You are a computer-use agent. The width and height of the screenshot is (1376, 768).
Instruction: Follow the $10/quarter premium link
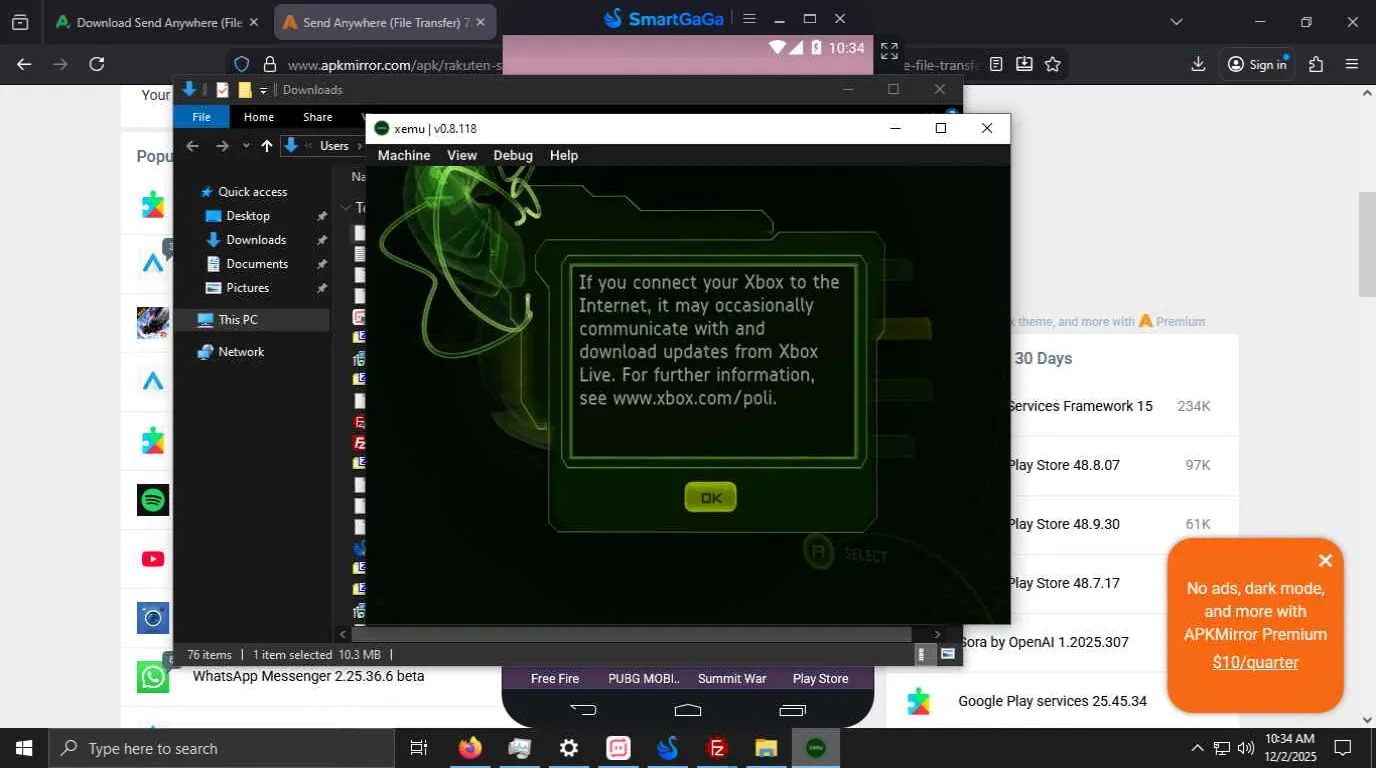click(1255, 662)
